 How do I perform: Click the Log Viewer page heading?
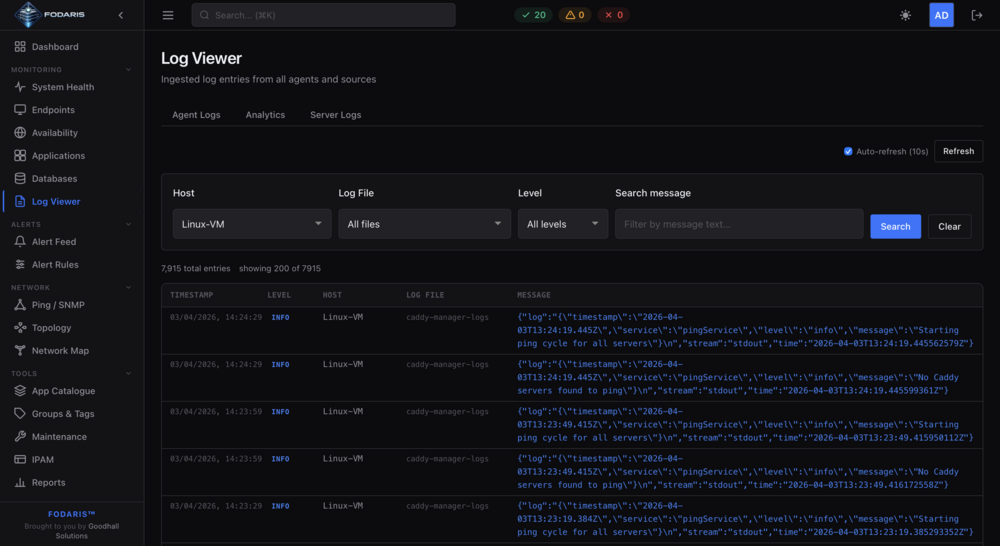pyautogui.click(x=202, y=58)
